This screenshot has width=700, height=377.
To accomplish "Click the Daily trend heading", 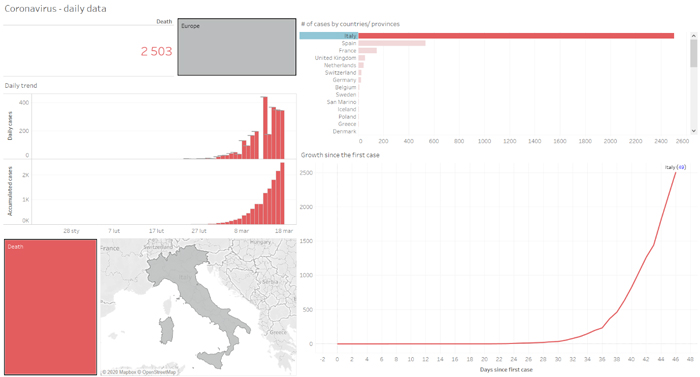I will pyautogui.click(x=21, y=85).
